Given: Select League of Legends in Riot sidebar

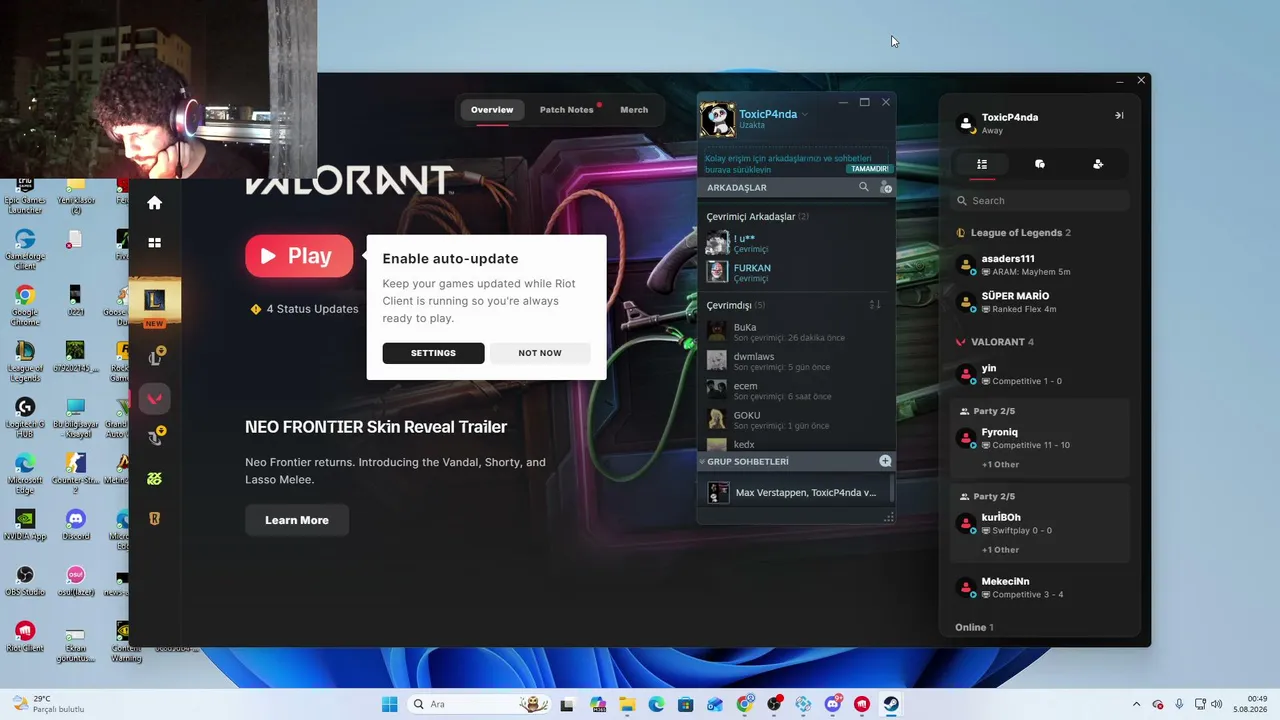Looking at the screenshot, I should coord(155,300).
